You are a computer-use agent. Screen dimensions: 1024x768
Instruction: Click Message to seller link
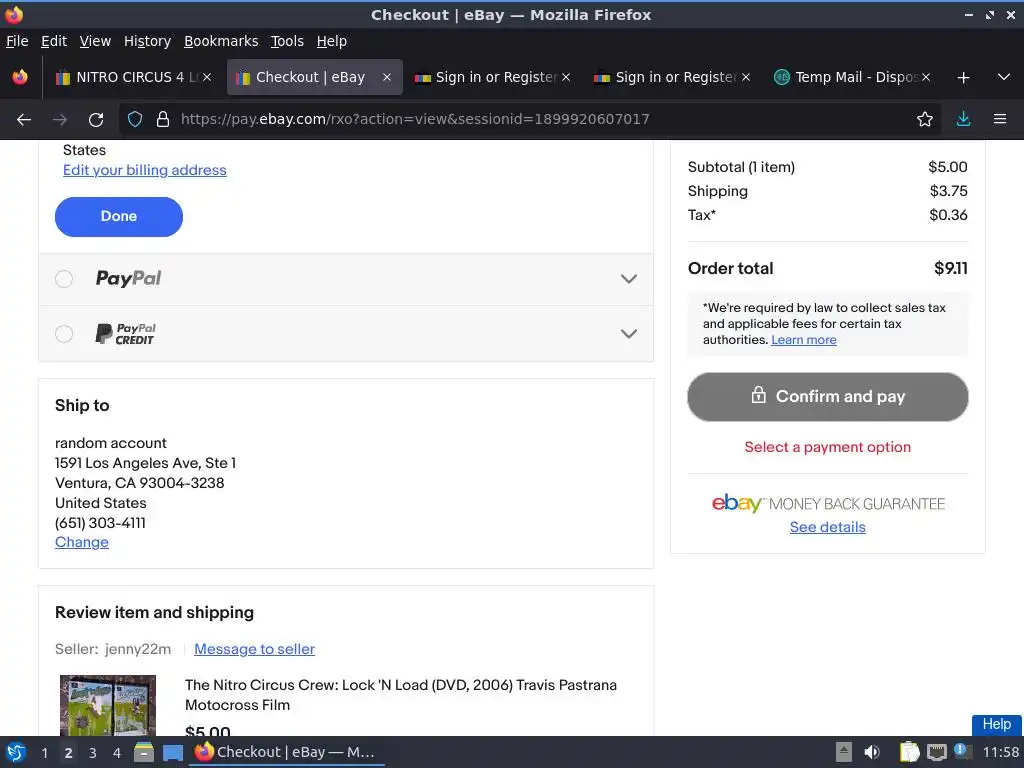pyautogui.click(x=254, y=649)
